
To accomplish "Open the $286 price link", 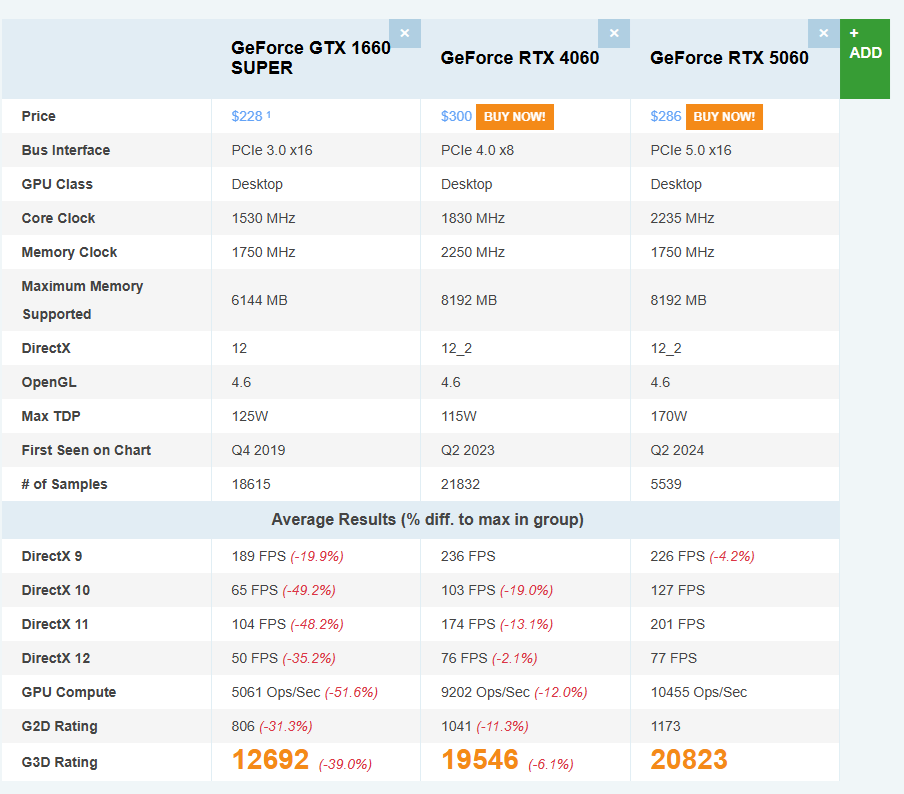I will click(665, 116).
